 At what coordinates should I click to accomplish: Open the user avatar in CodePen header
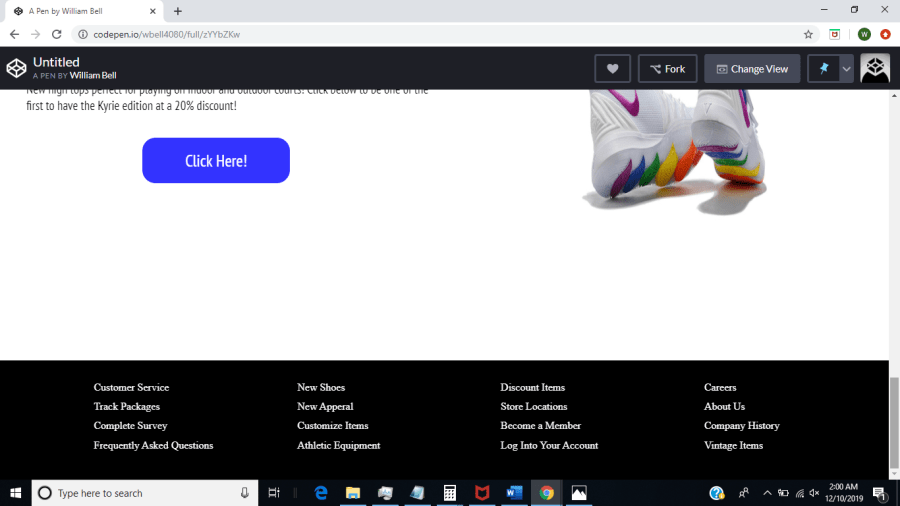pos(875,69)
